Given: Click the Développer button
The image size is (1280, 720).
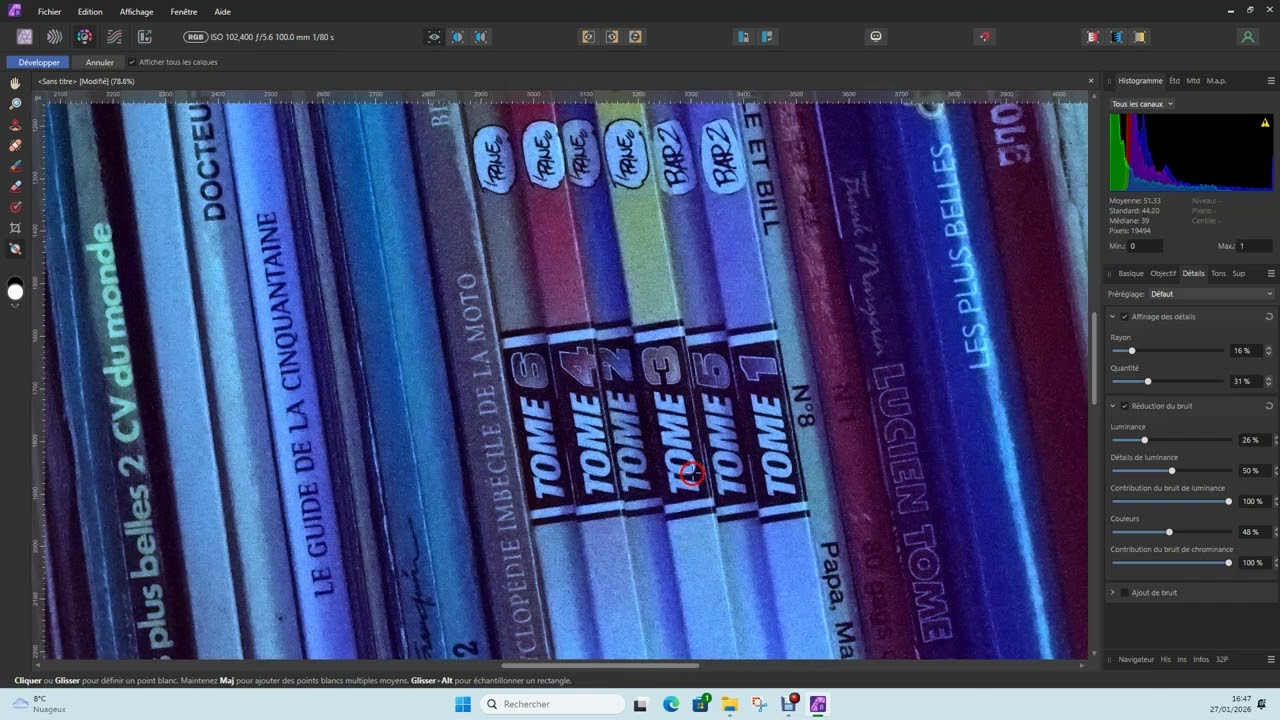Looking at the screenshot, I should [x=39, y=62].
